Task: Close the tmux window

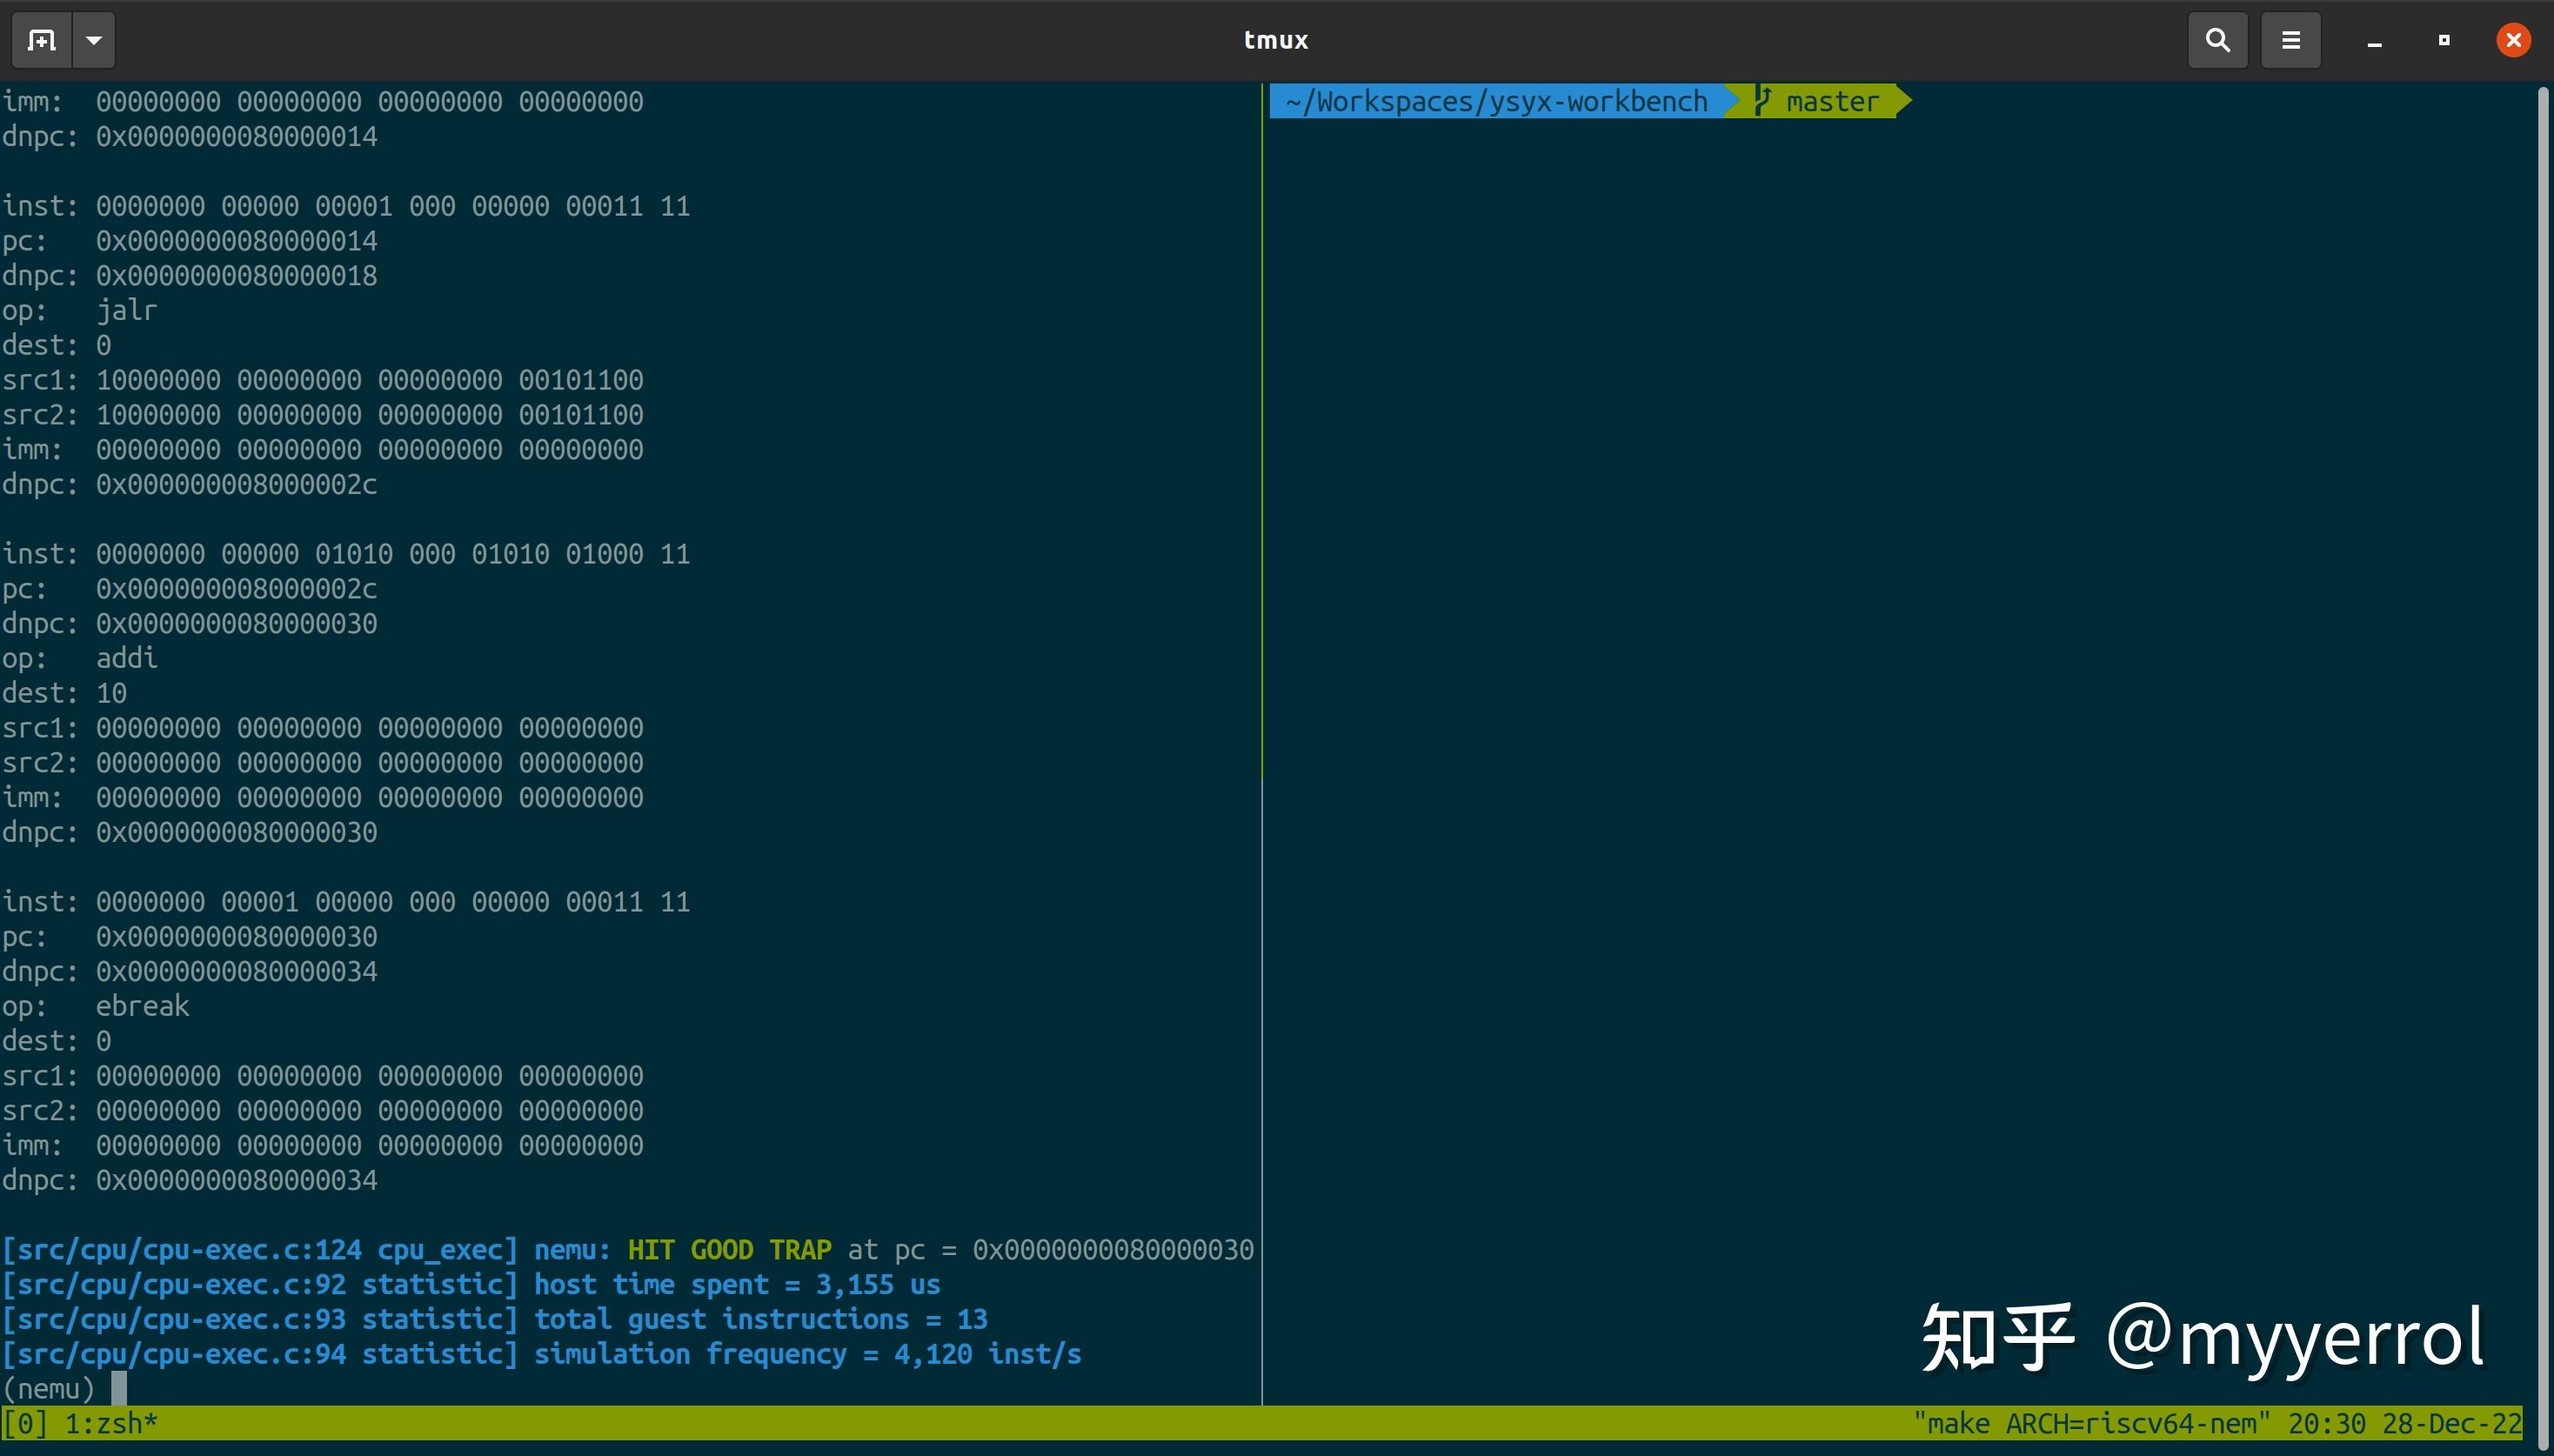Action: tap(2512, 40)
